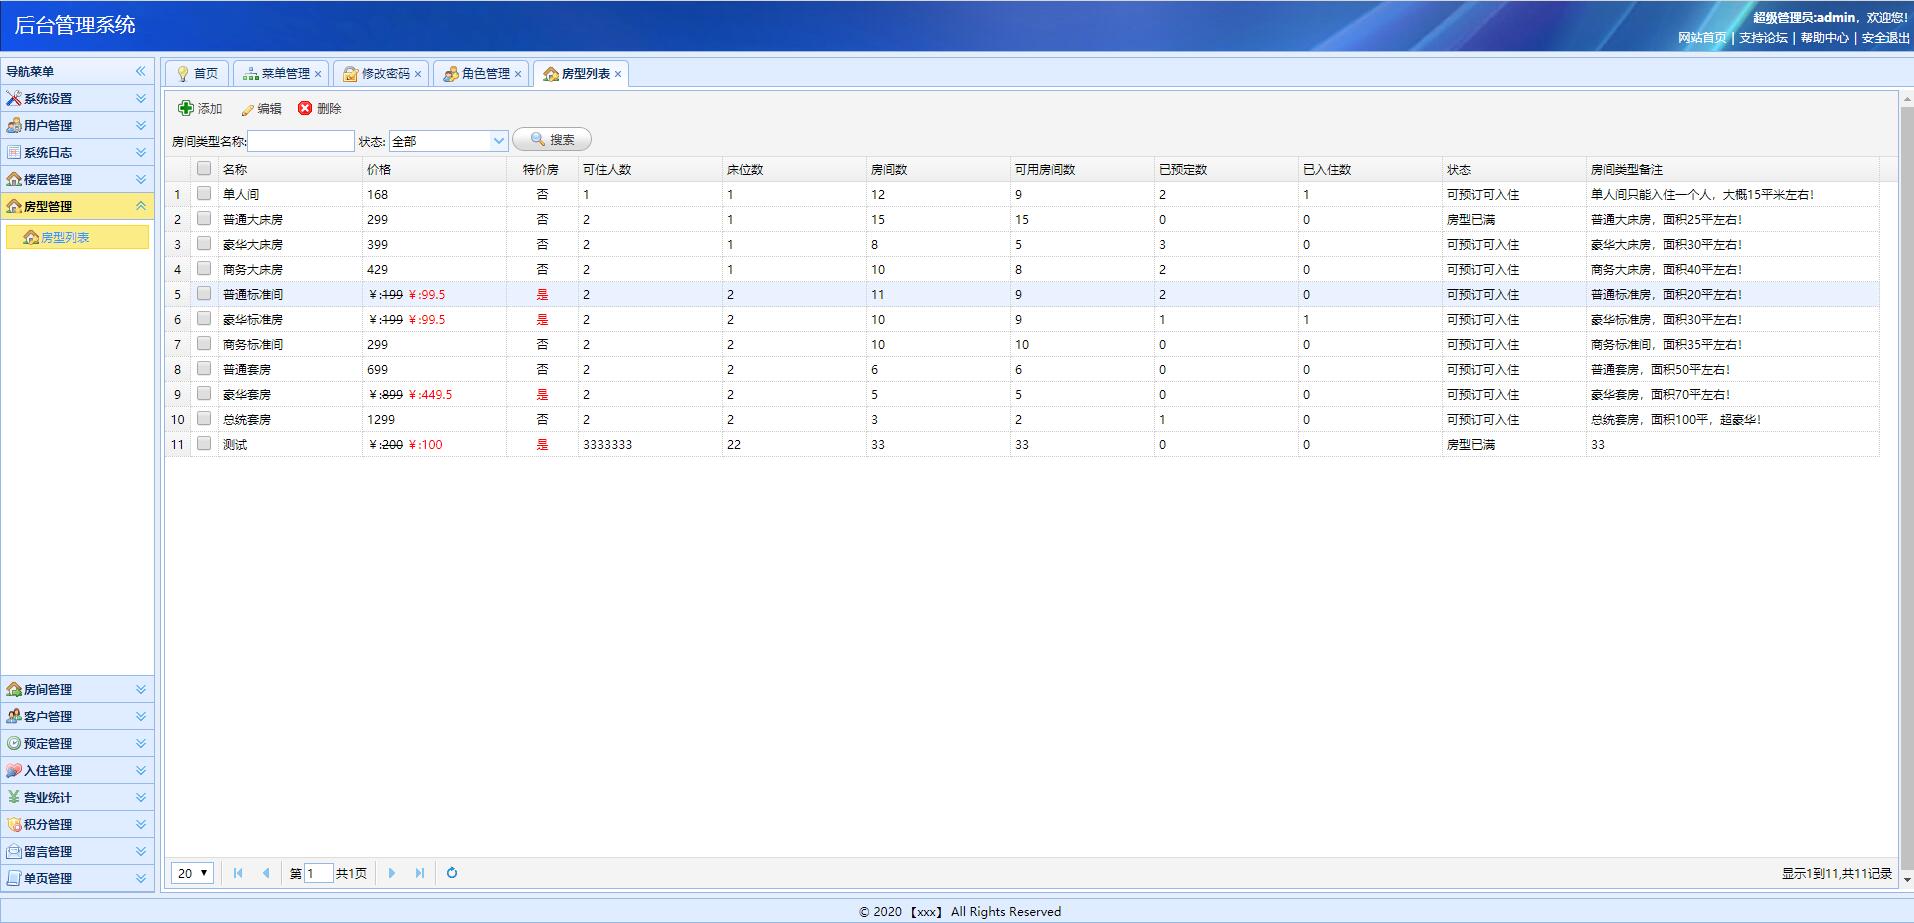This screenshot has height=923, width=1914.
Task: Click the green Add (添加) icon
Action: [186, 108]
